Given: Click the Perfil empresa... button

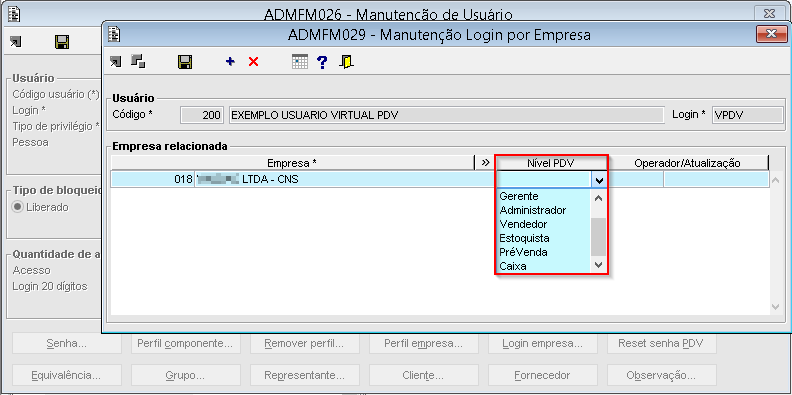Looking at the screenshot, I should (x=424, y=344).
